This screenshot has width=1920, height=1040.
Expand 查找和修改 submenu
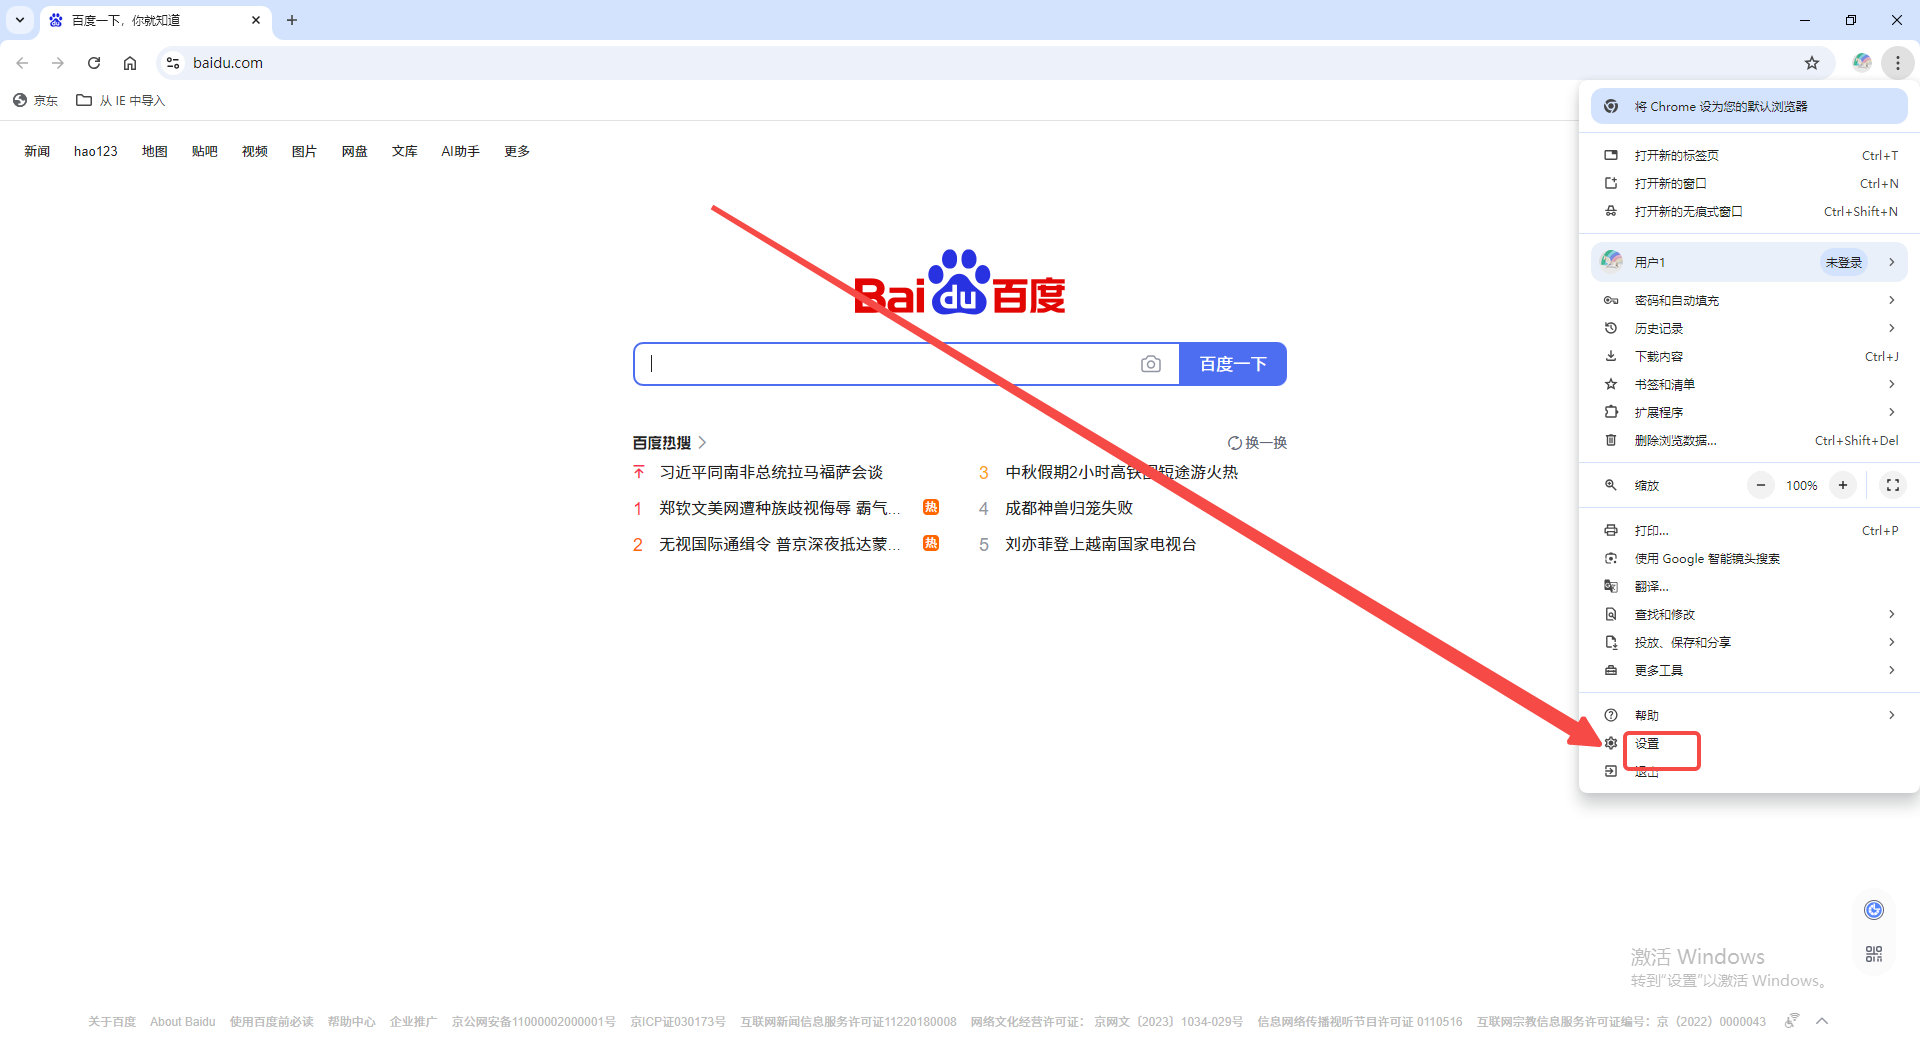click(x=1749, y=614)
